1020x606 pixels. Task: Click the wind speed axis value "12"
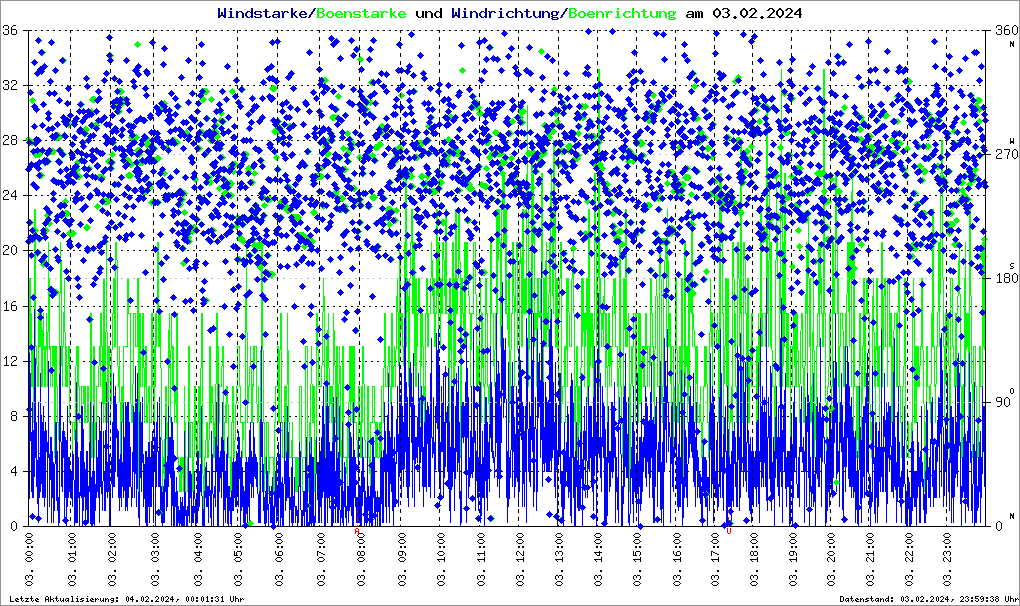pyautogui.click(x=10, y=362)
